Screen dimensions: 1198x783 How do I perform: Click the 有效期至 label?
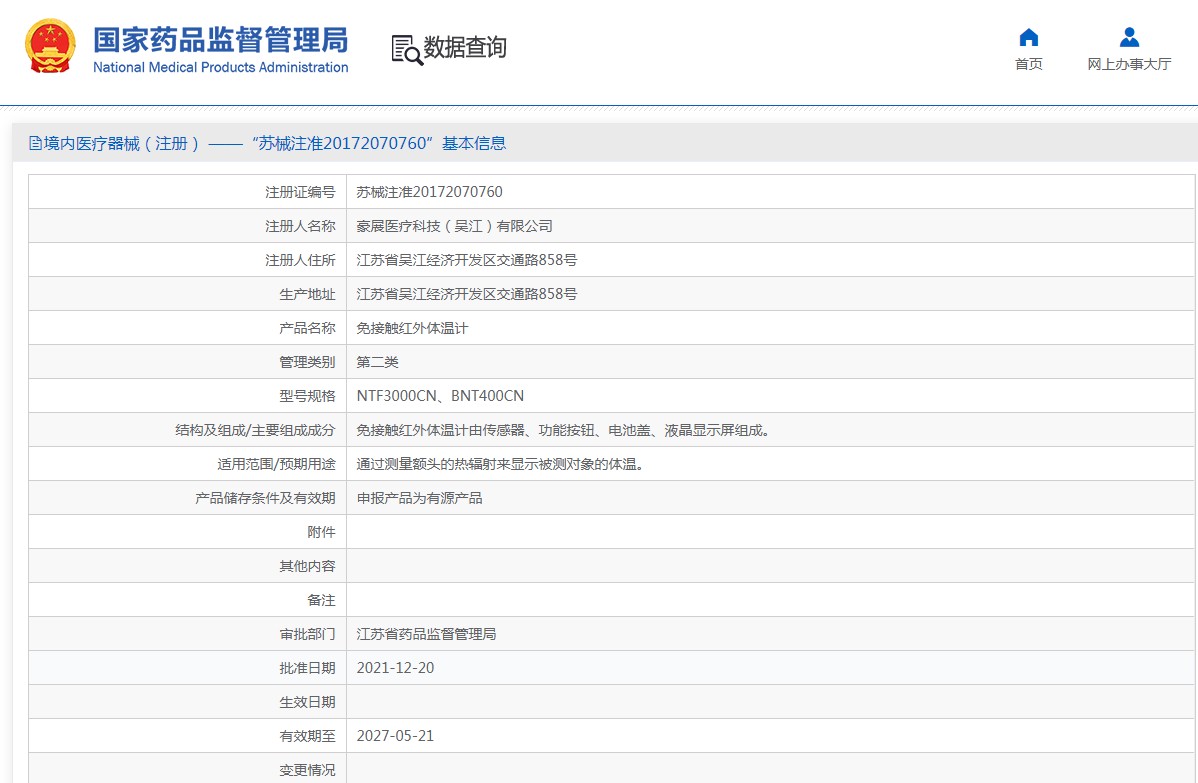(x=307, y=736)
